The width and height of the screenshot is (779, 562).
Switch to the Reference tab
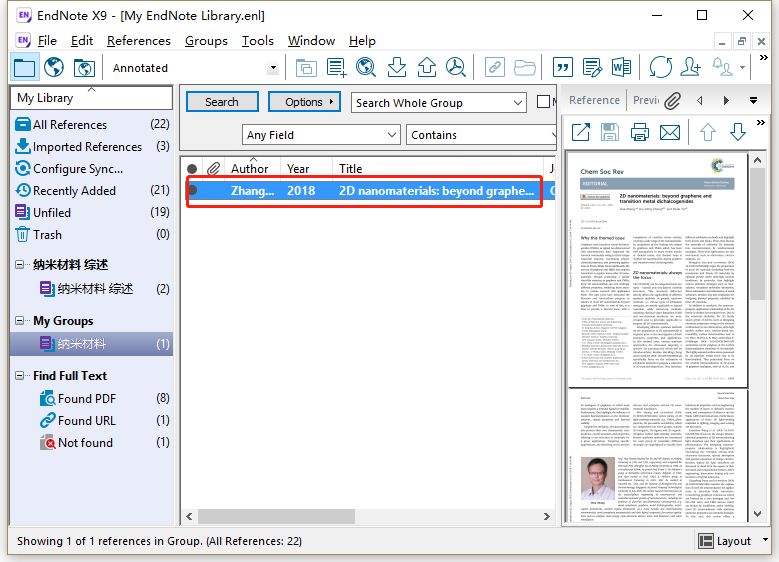tap(594, 100)
